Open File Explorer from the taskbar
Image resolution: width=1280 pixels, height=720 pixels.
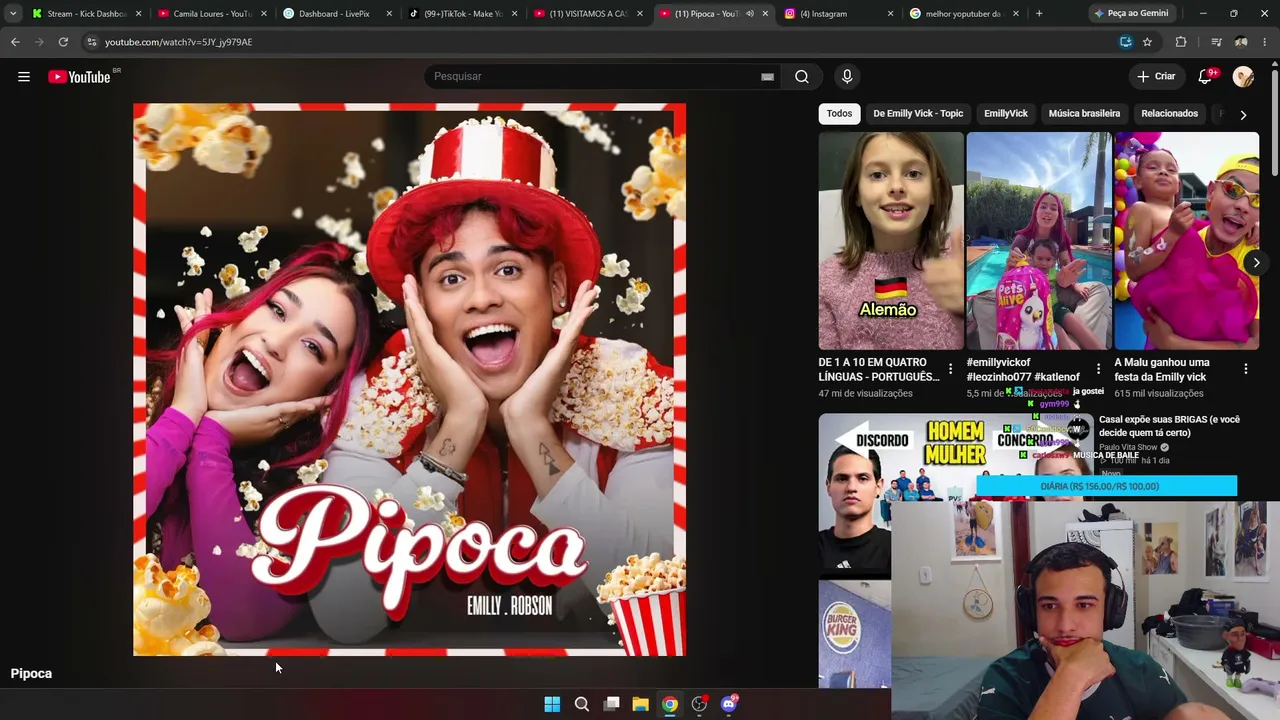[641, 704]
